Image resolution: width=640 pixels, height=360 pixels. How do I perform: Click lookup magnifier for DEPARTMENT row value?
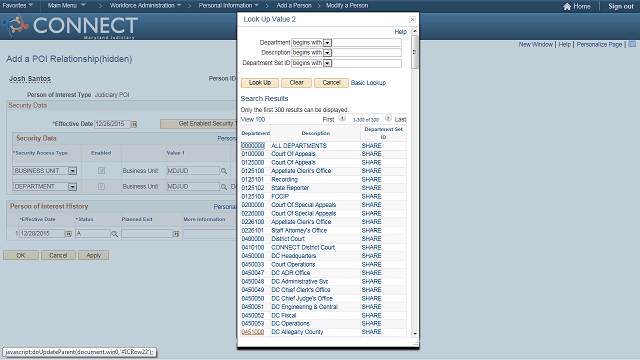point(224,187)
